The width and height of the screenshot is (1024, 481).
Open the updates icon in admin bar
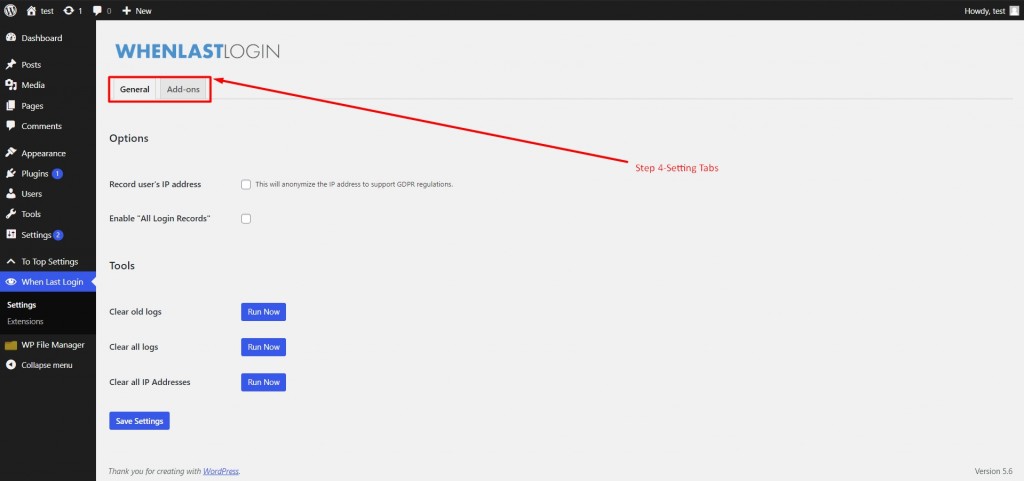click(69, 10)
